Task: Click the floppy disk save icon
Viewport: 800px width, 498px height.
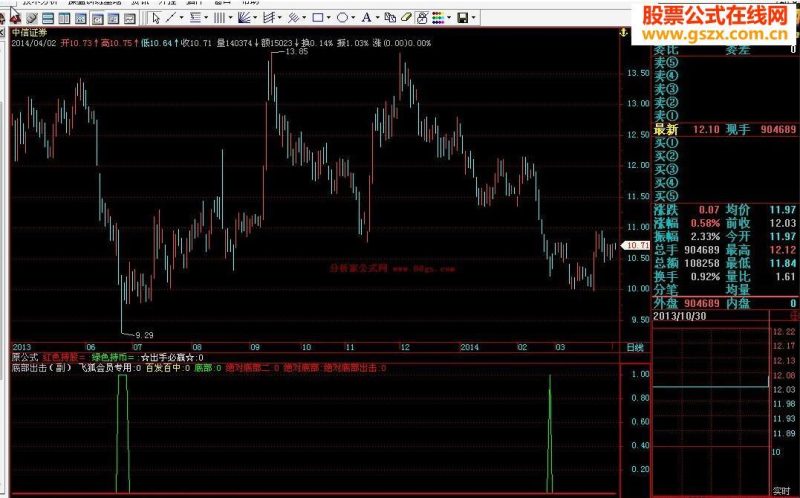Action: coord(463,18)
